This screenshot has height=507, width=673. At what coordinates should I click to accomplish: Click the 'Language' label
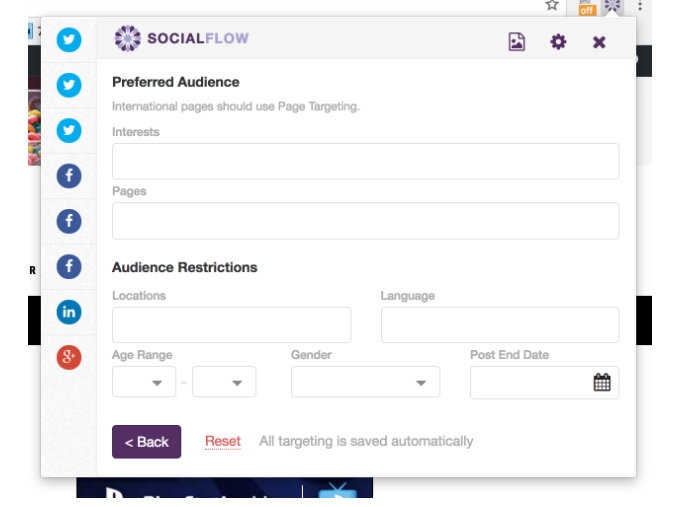pyautogui.click(x=408, y=296)
